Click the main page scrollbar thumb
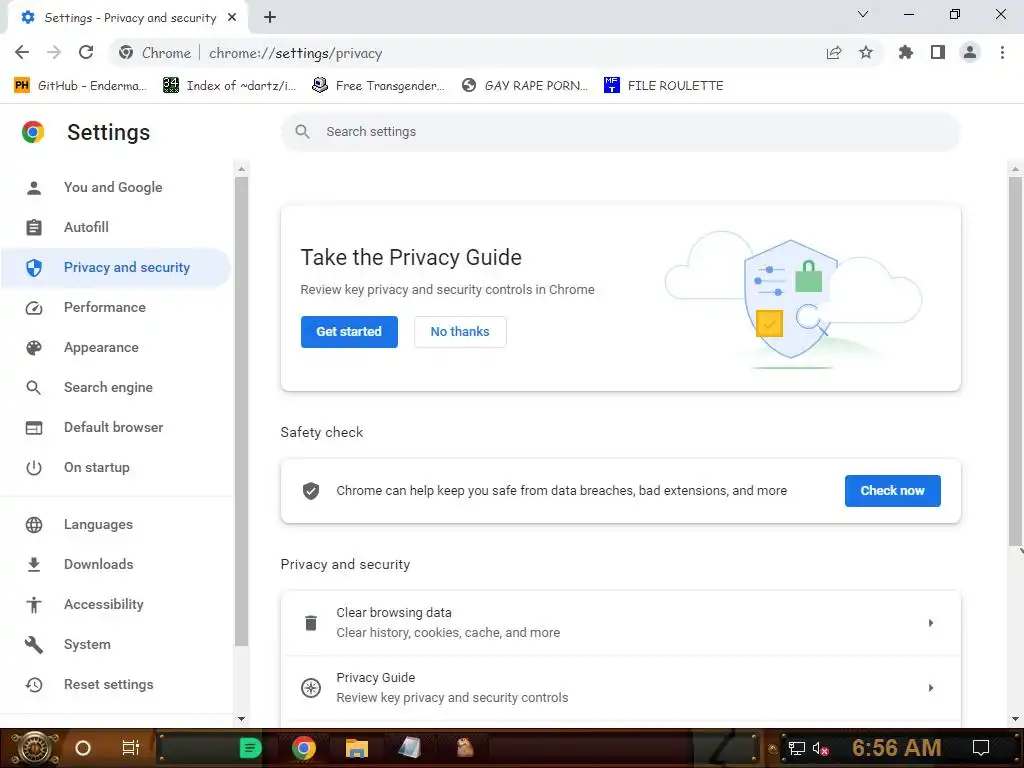 pos(1016,361)
